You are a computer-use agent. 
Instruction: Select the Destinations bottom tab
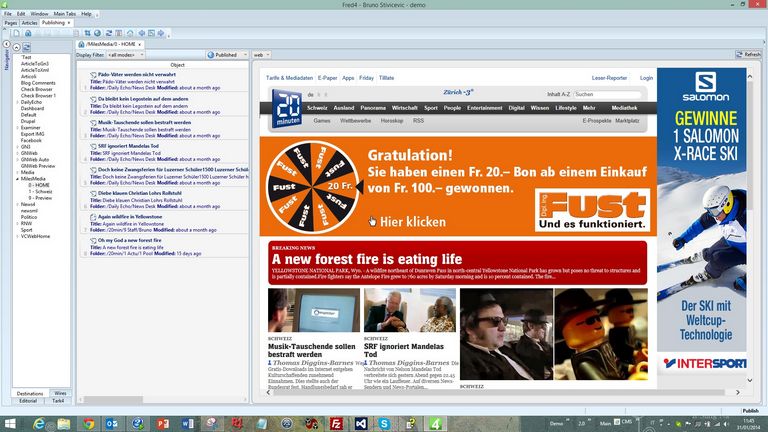coord(30,393)
